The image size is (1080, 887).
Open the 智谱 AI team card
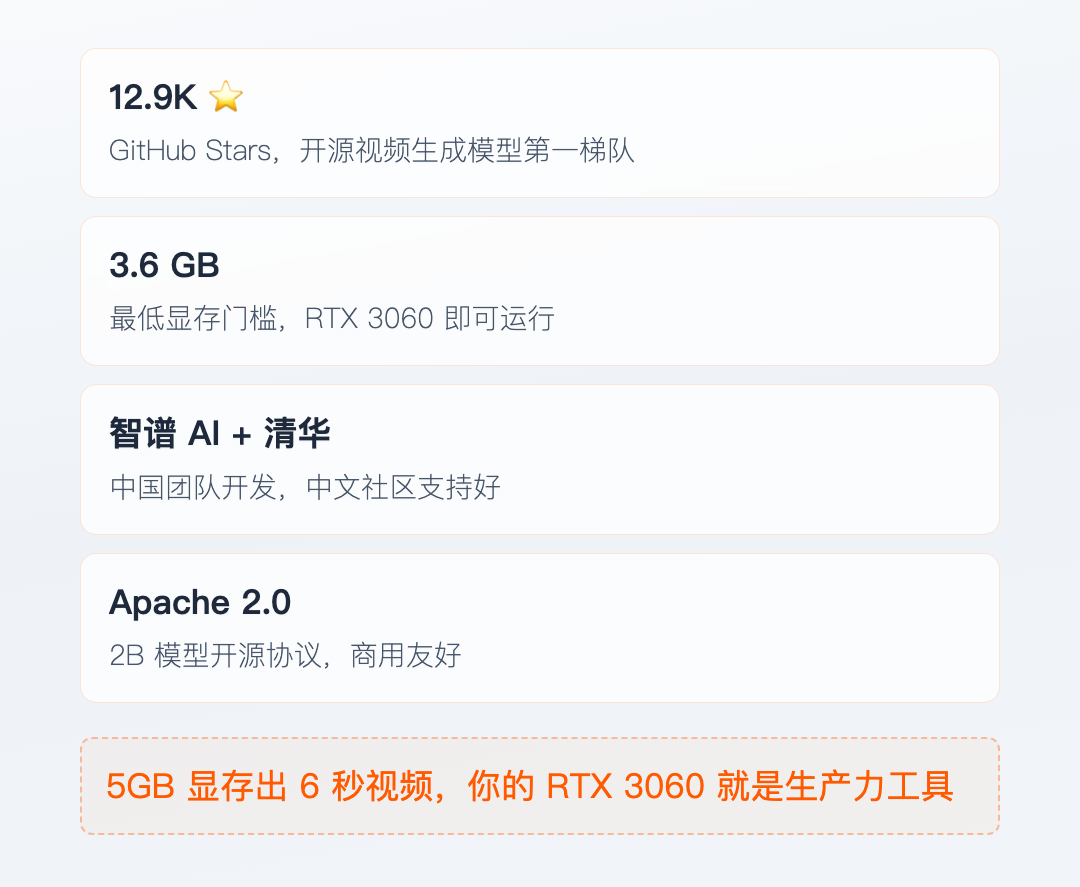pyautogui.click(x=540, y=459)
